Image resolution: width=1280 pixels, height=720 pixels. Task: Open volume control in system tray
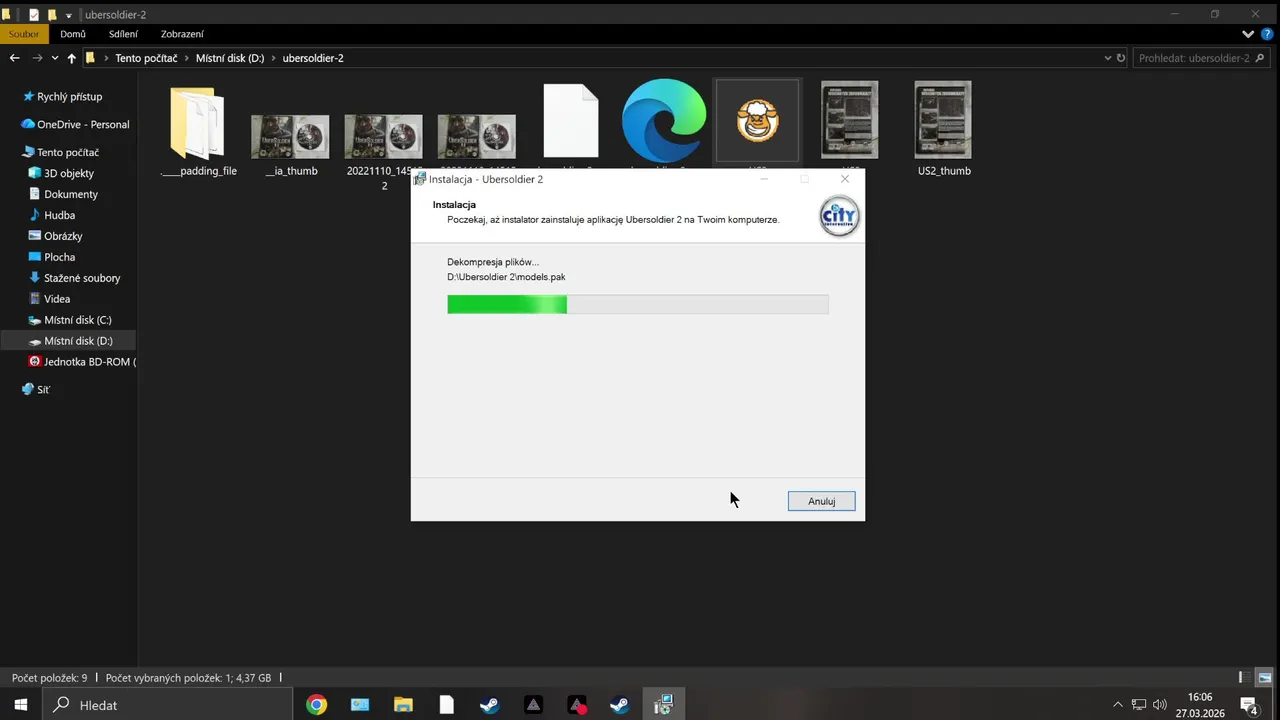(1160, 705)
